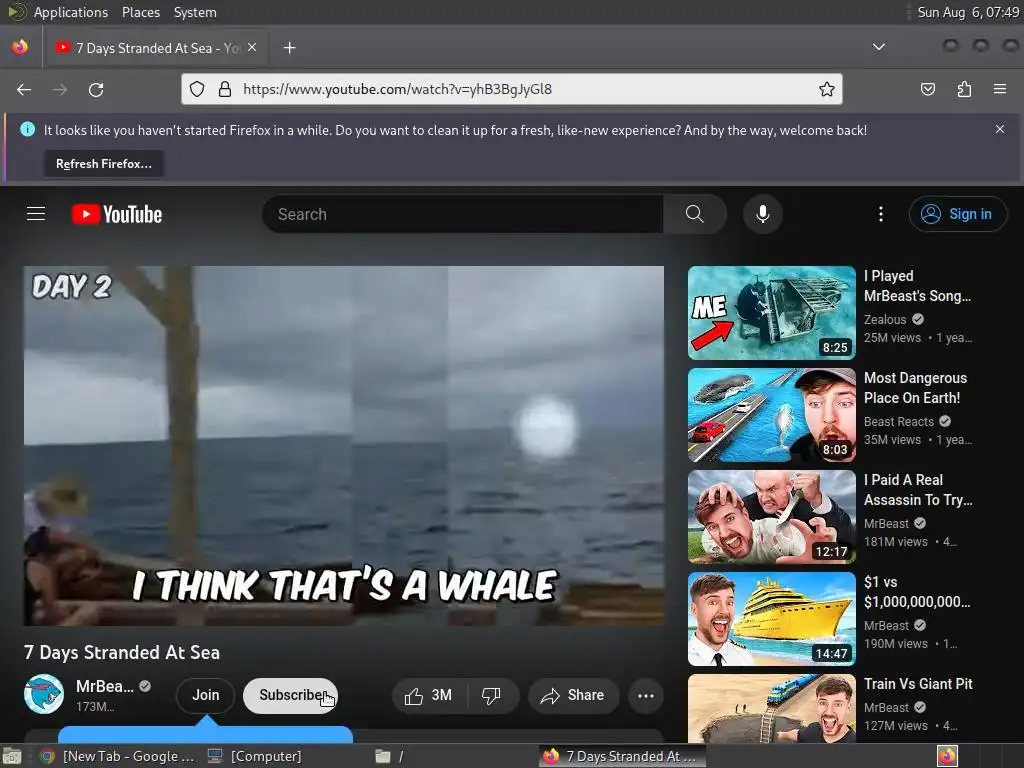
Task: Click the Beast Reacts channel name
Action: click(x=899, y=422)
